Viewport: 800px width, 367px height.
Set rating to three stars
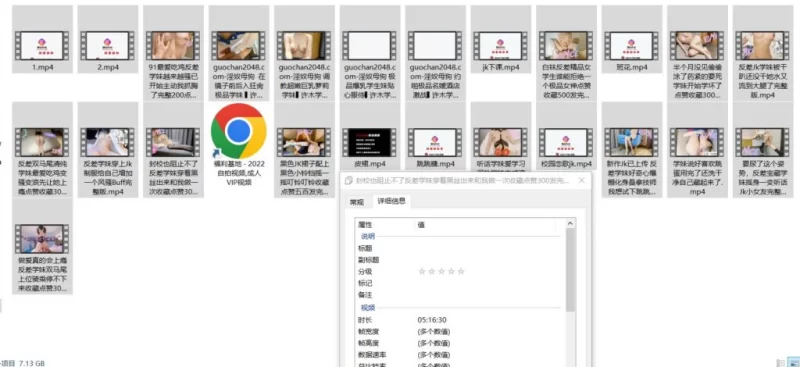tap(441, 271)
